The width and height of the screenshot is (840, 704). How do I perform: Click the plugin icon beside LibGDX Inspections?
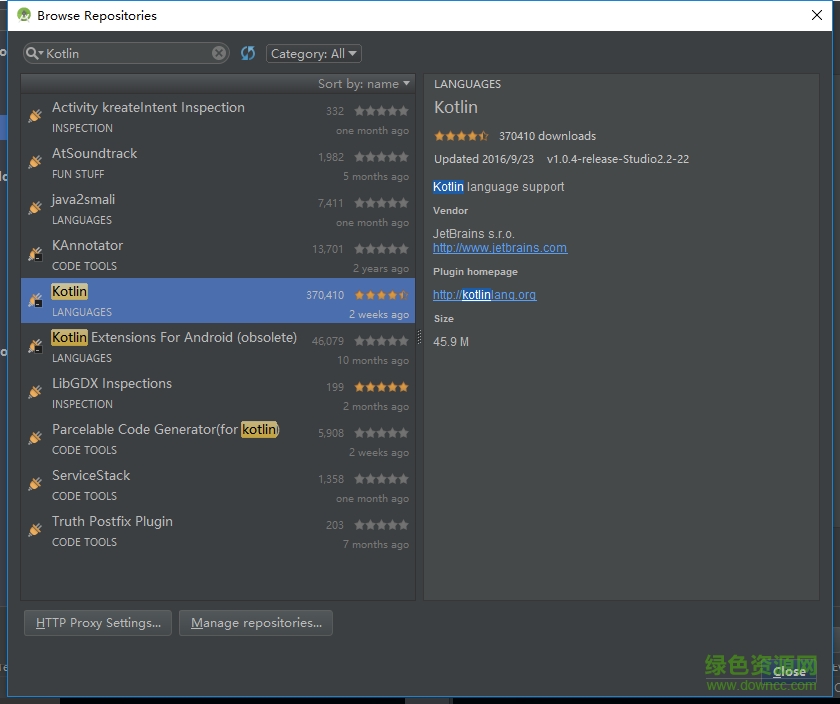click(x=35, y=393)
